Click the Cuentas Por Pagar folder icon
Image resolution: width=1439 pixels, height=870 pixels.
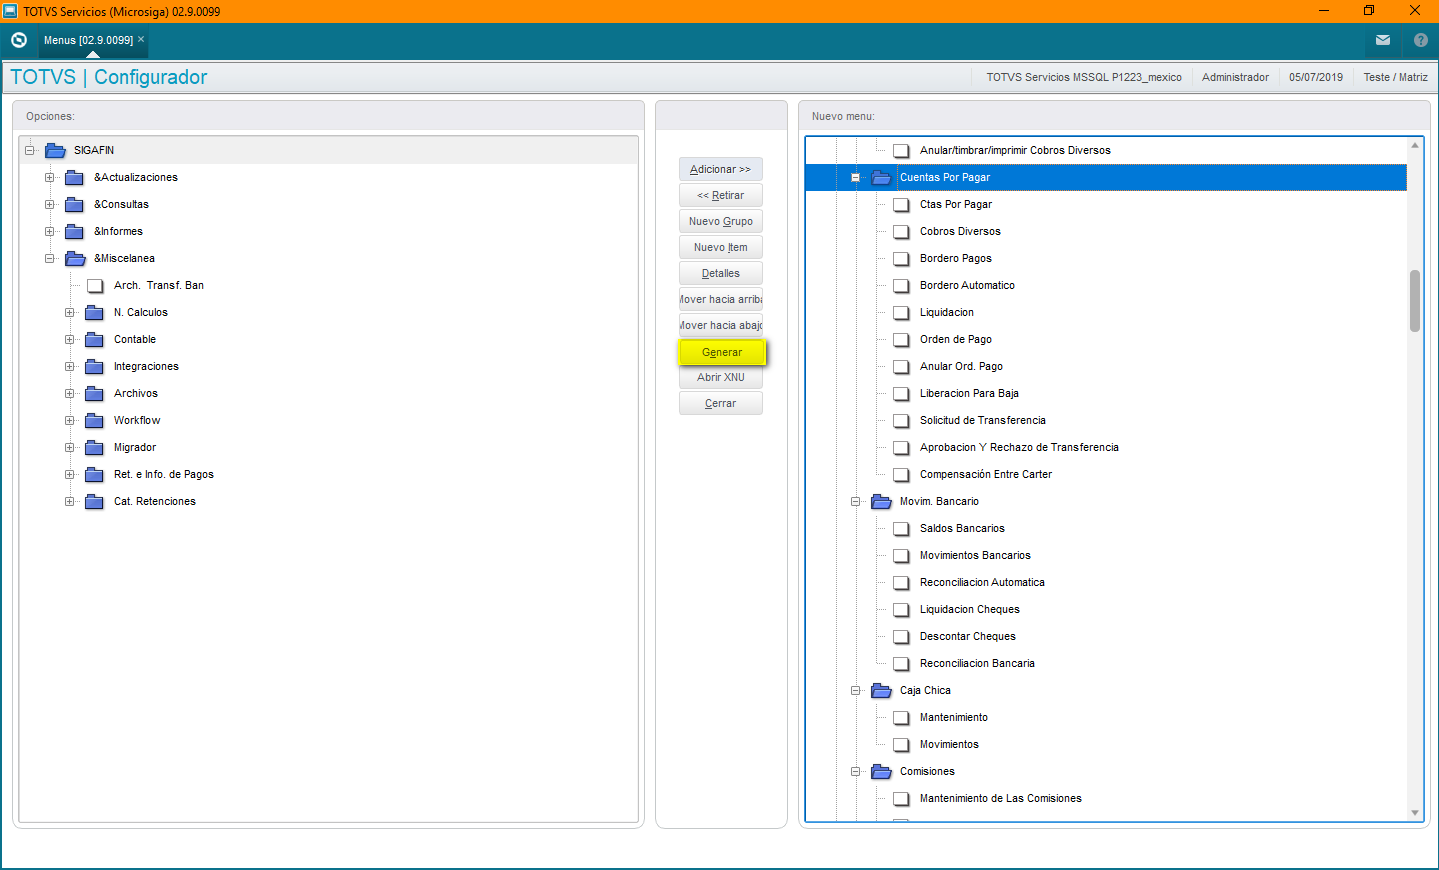pyautogui.click(x=881, y=177)
